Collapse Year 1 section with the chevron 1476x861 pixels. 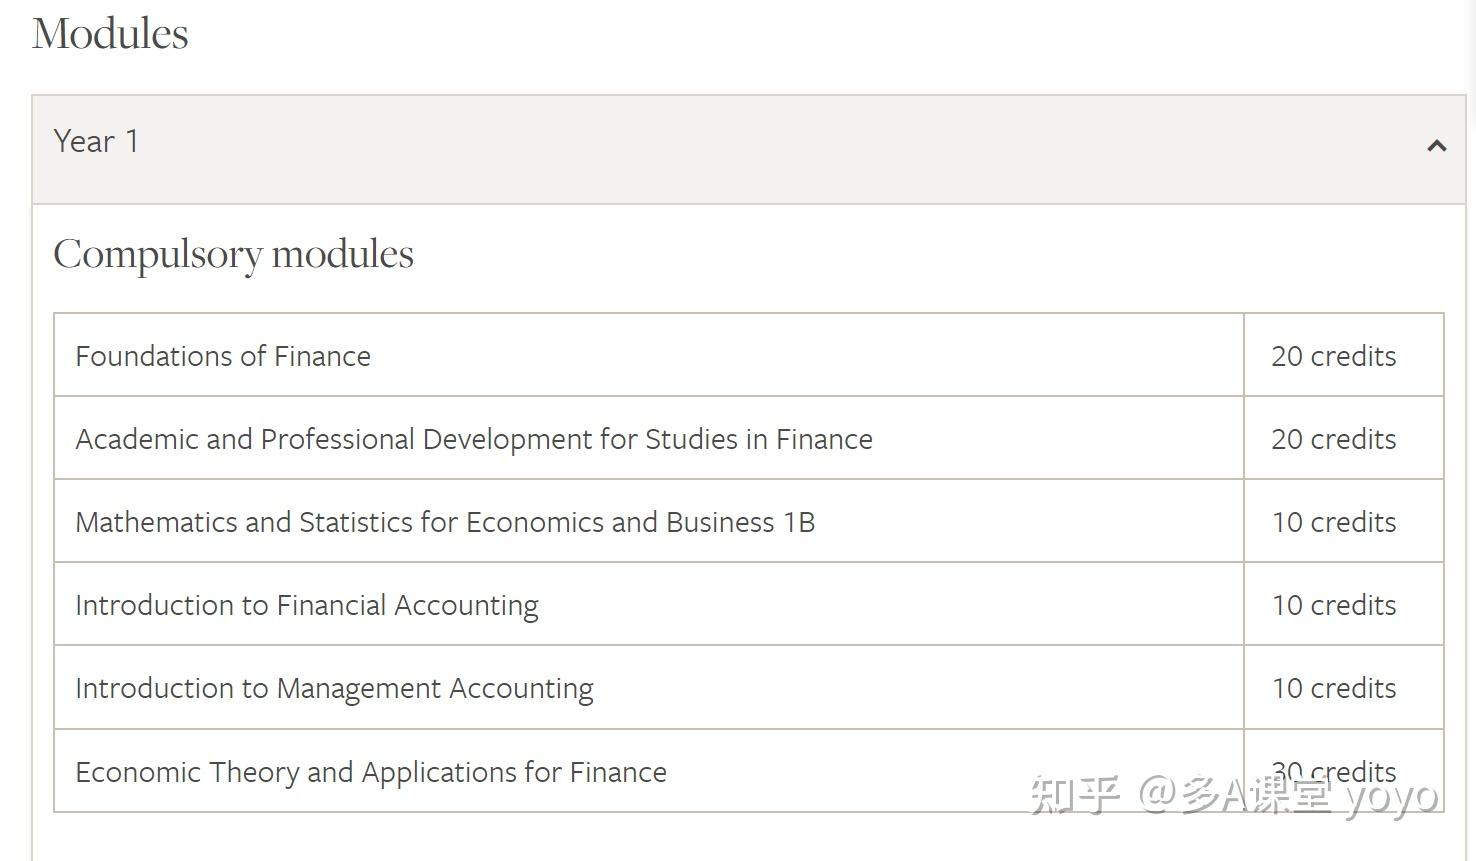coord(1436,146)
